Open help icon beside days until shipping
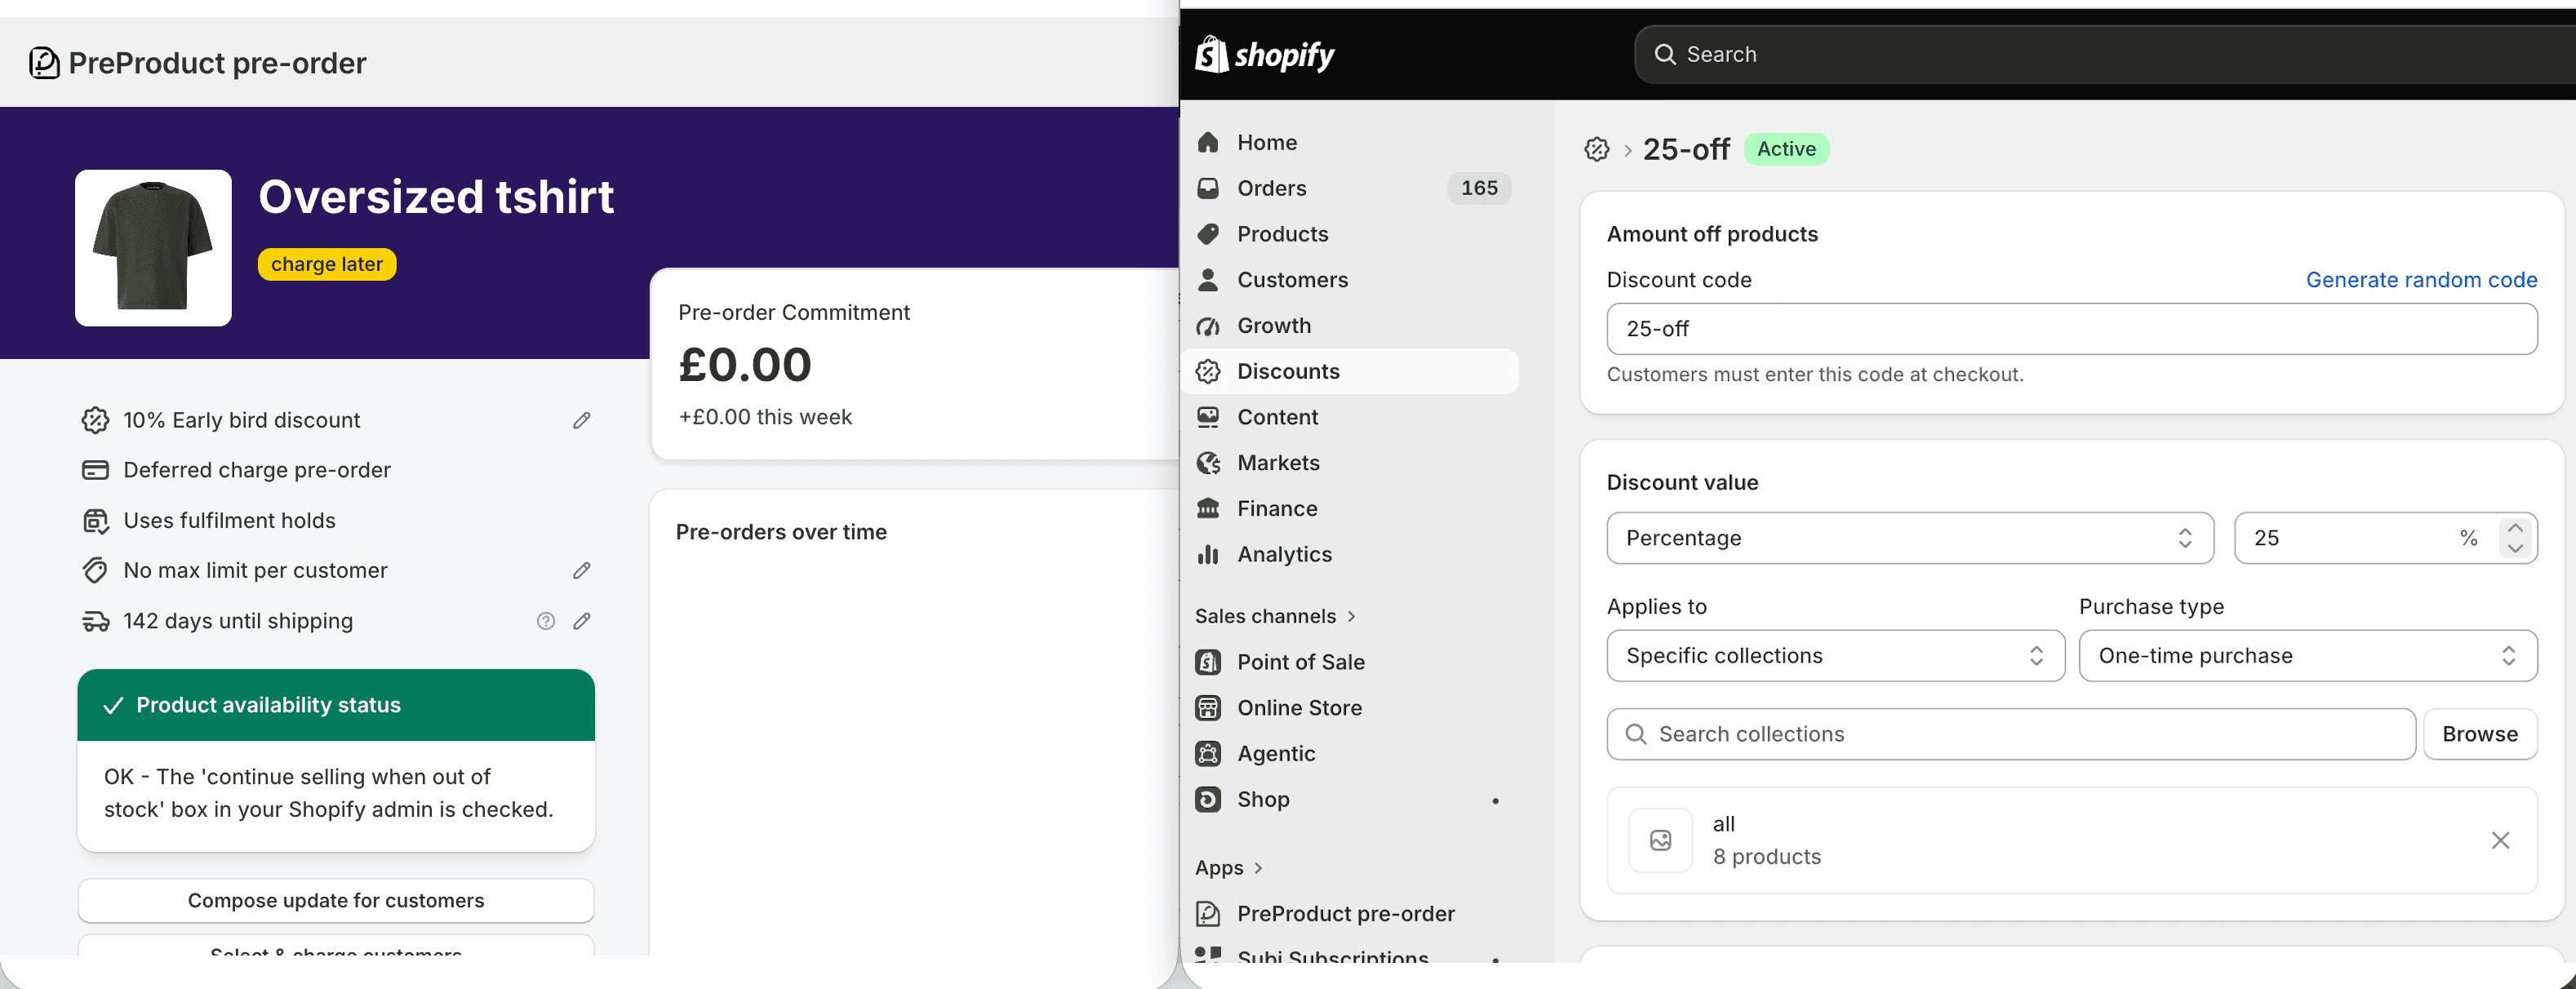This screenshot has height=989, width=2576. point(546,621)
